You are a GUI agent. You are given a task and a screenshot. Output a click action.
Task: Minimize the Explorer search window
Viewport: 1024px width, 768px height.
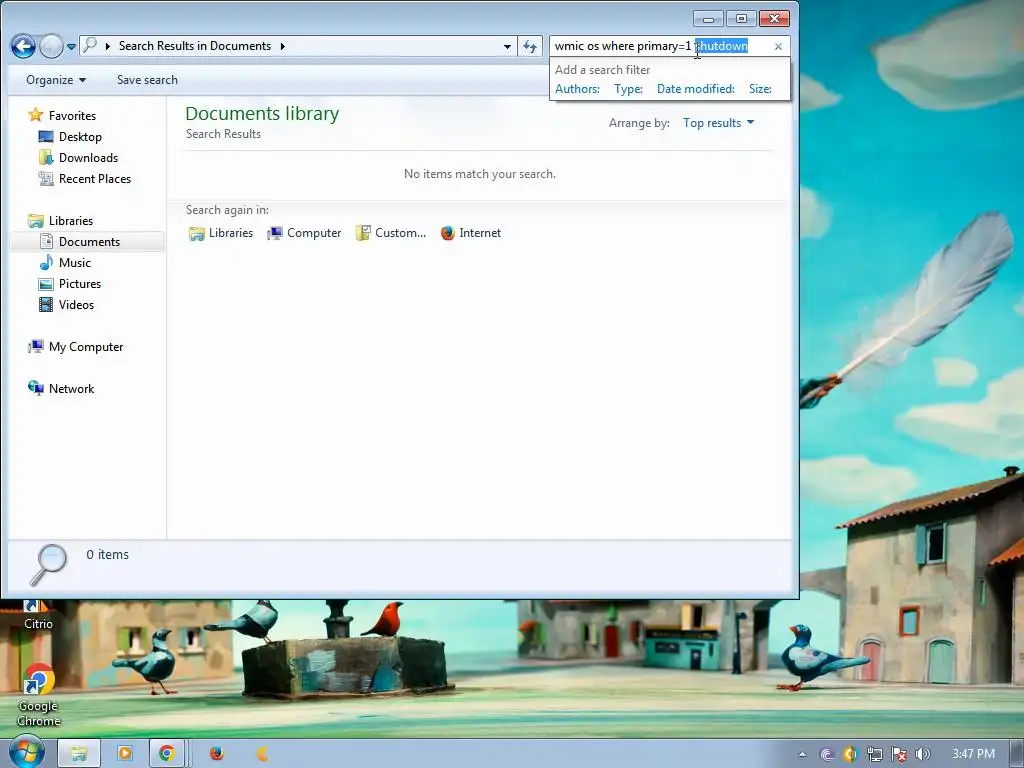click(x=709, y=18)
